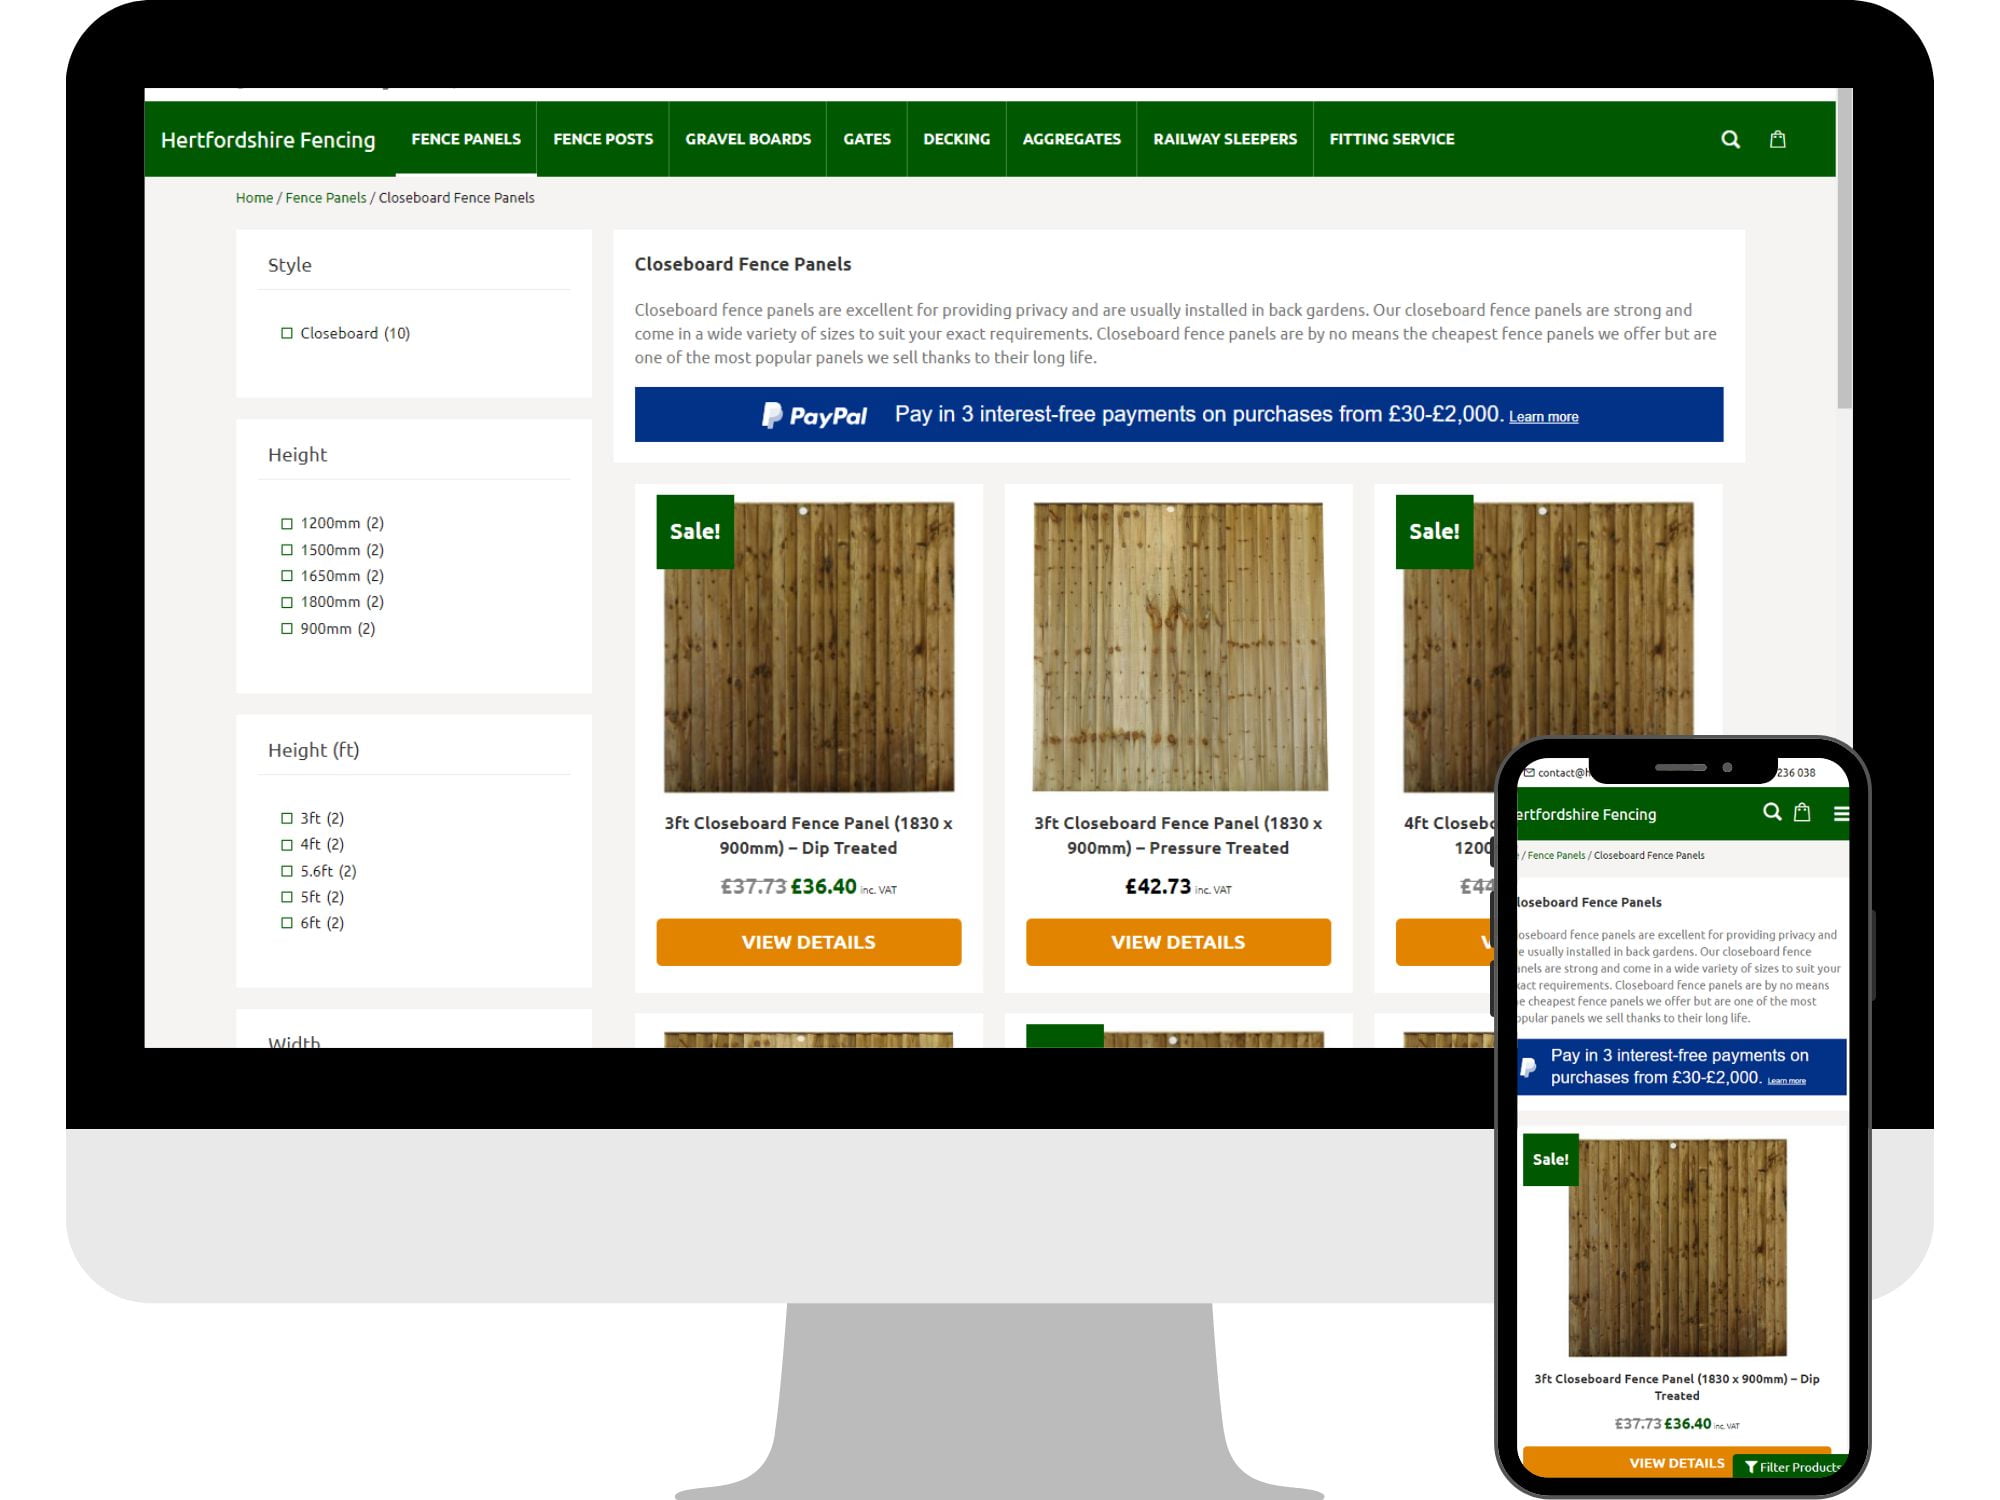Open the GATES navigation menu

(866, 139)
